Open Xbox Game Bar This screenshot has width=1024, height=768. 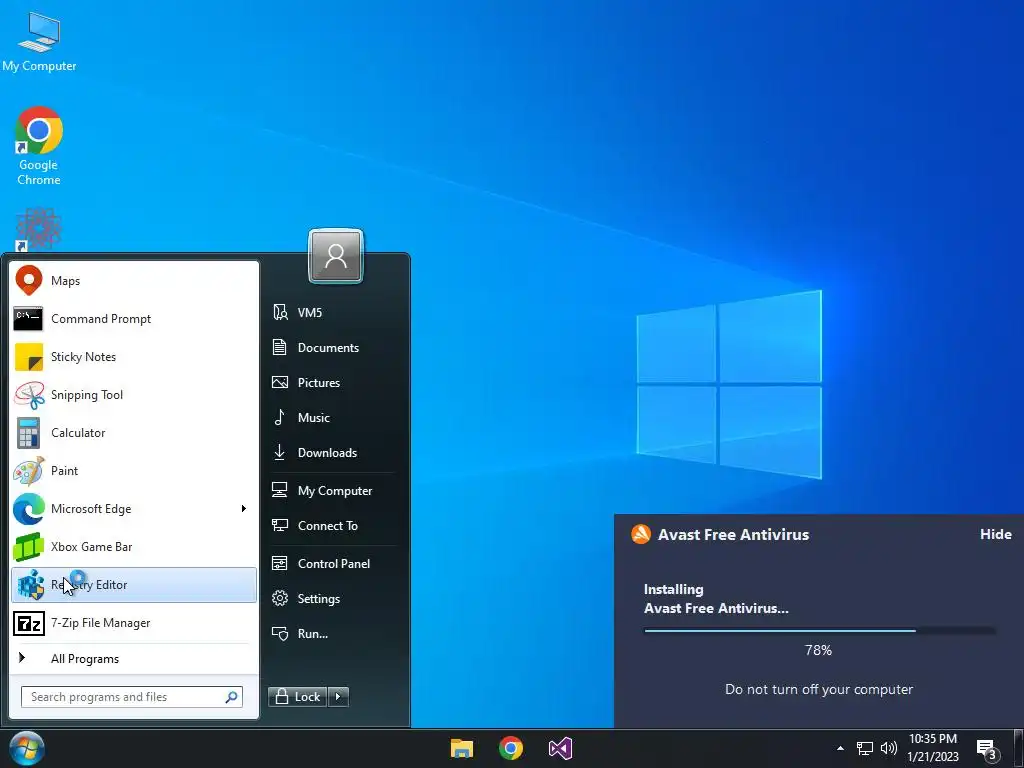(134, 547)
